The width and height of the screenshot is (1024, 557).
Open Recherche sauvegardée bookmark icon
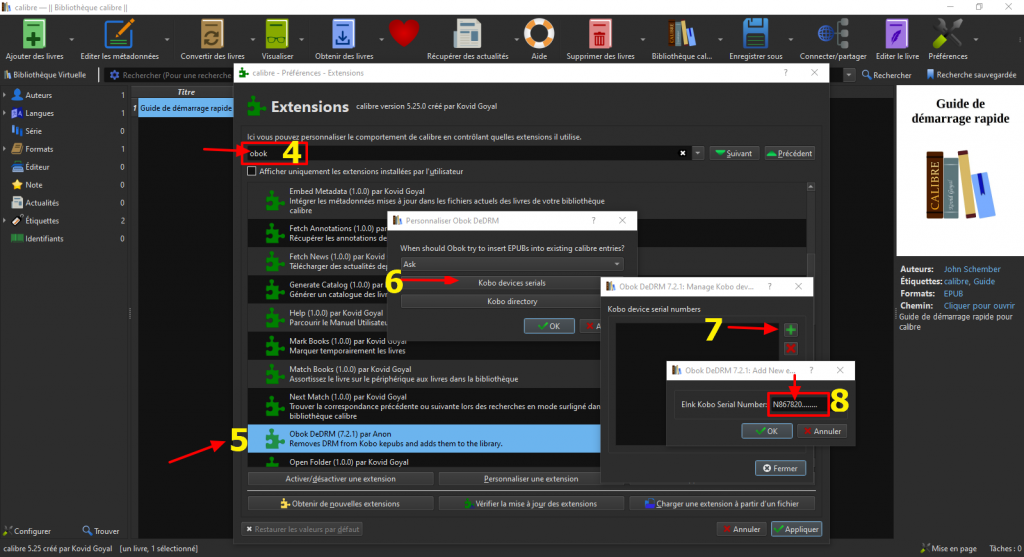pos(930,75)
